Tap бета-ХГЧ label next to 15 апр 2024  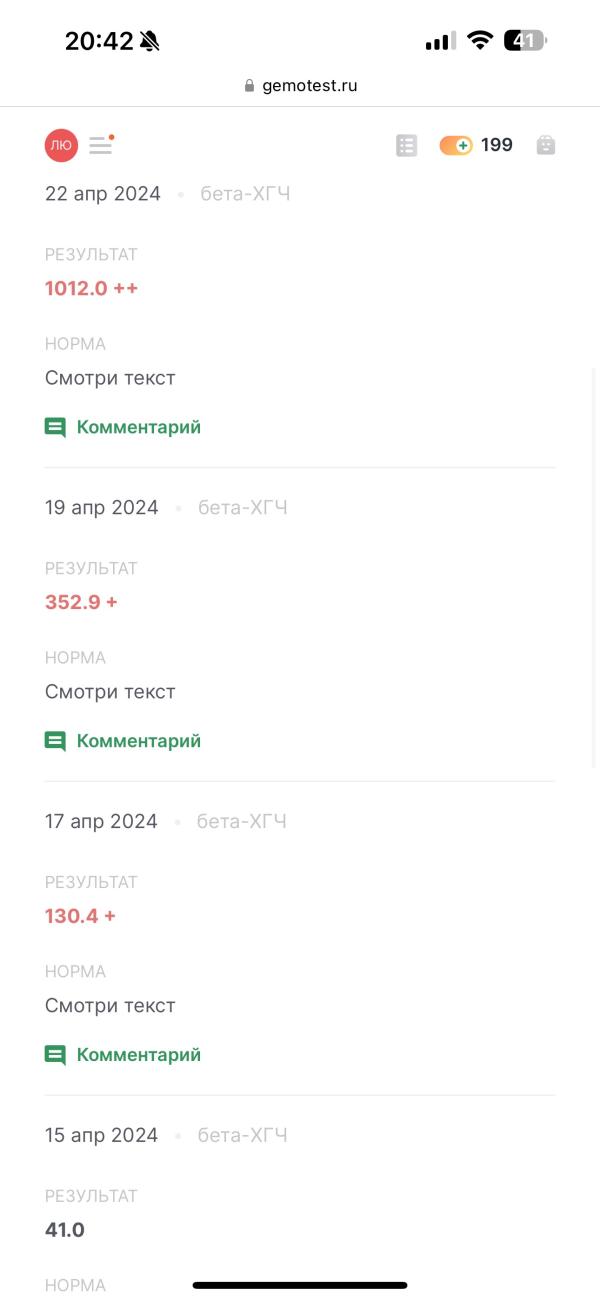tap(243, 1135)
